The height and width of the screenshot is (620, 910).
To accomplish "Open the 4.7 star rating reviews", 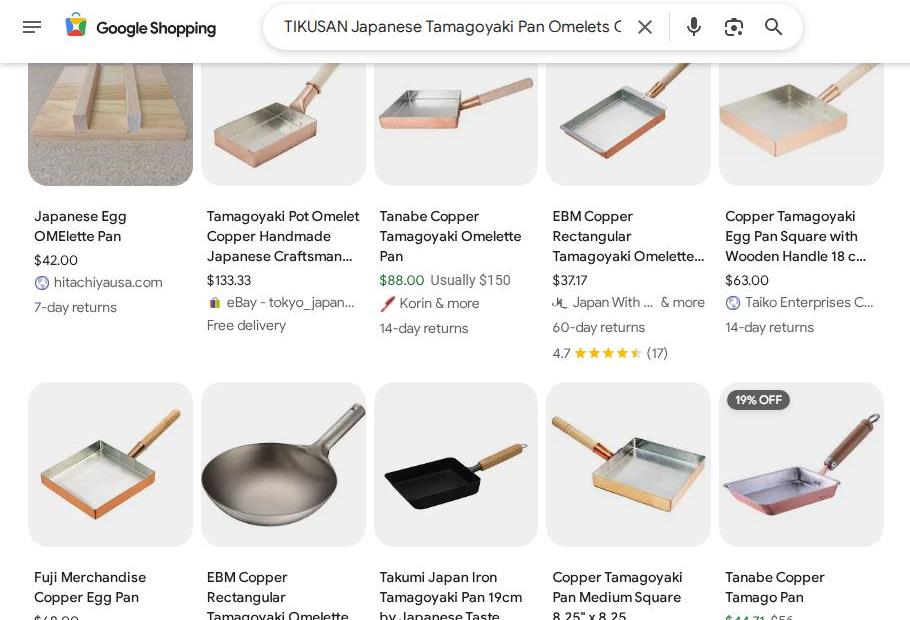I will coord(610,353).
